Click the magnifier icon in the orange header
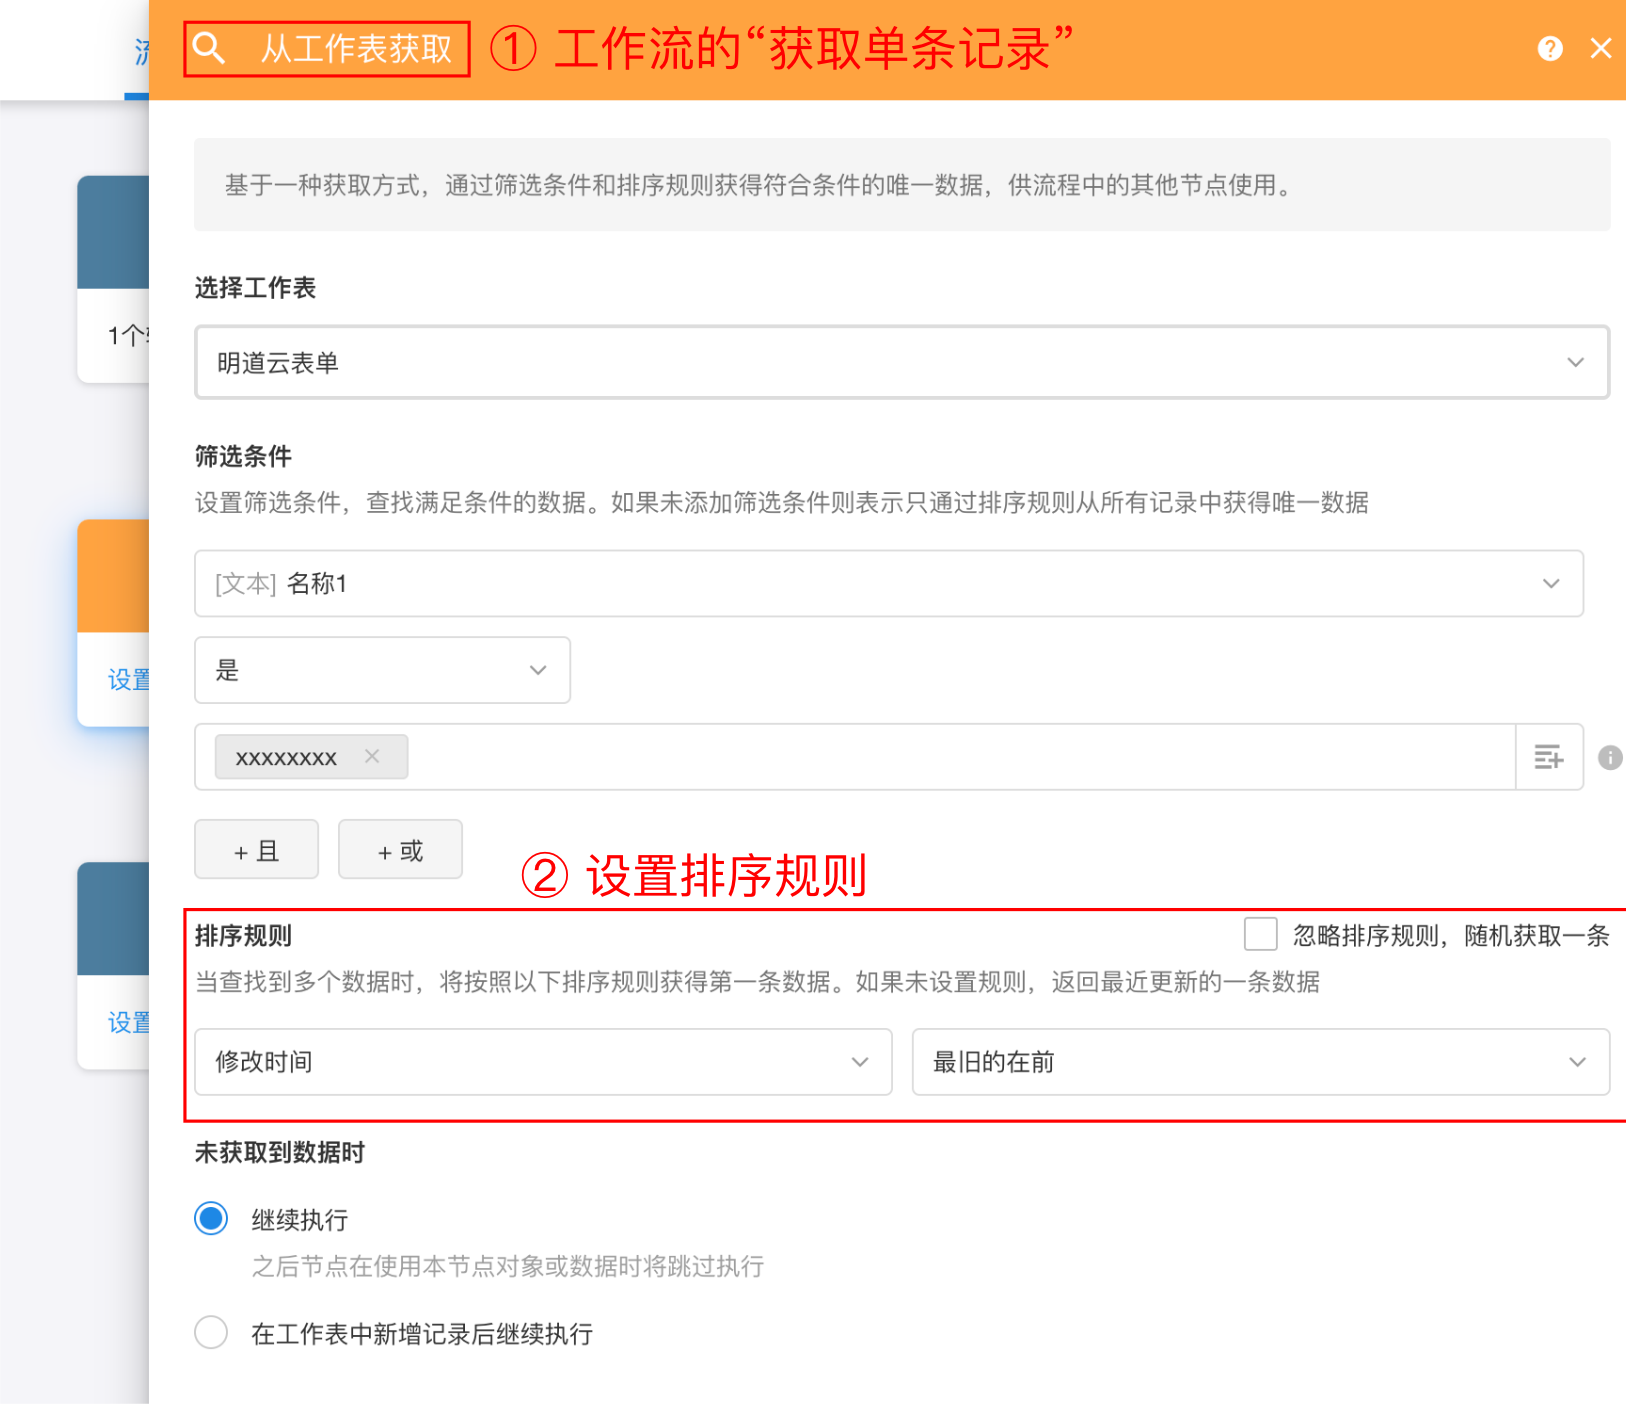1626x1406 pixels. click(209, 47)
